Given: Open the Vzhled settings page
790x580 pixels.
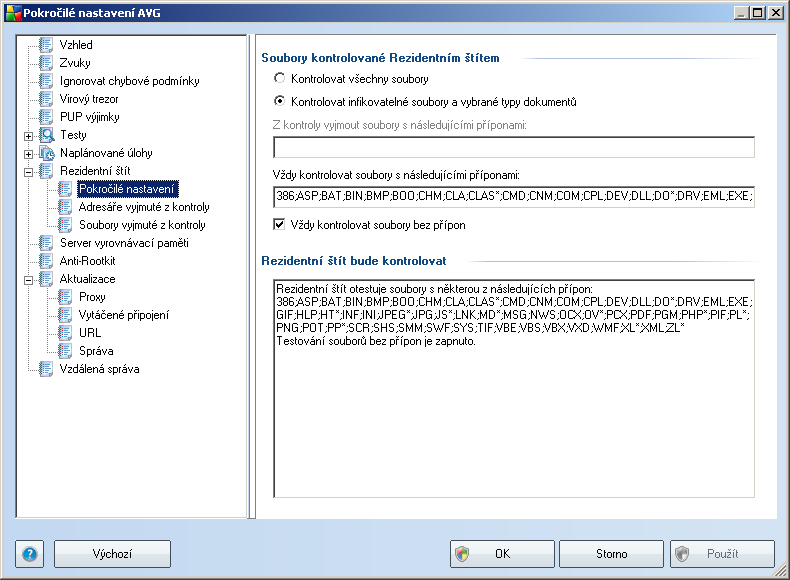Looking at the screenshot, I should click(x=76, y=45).
